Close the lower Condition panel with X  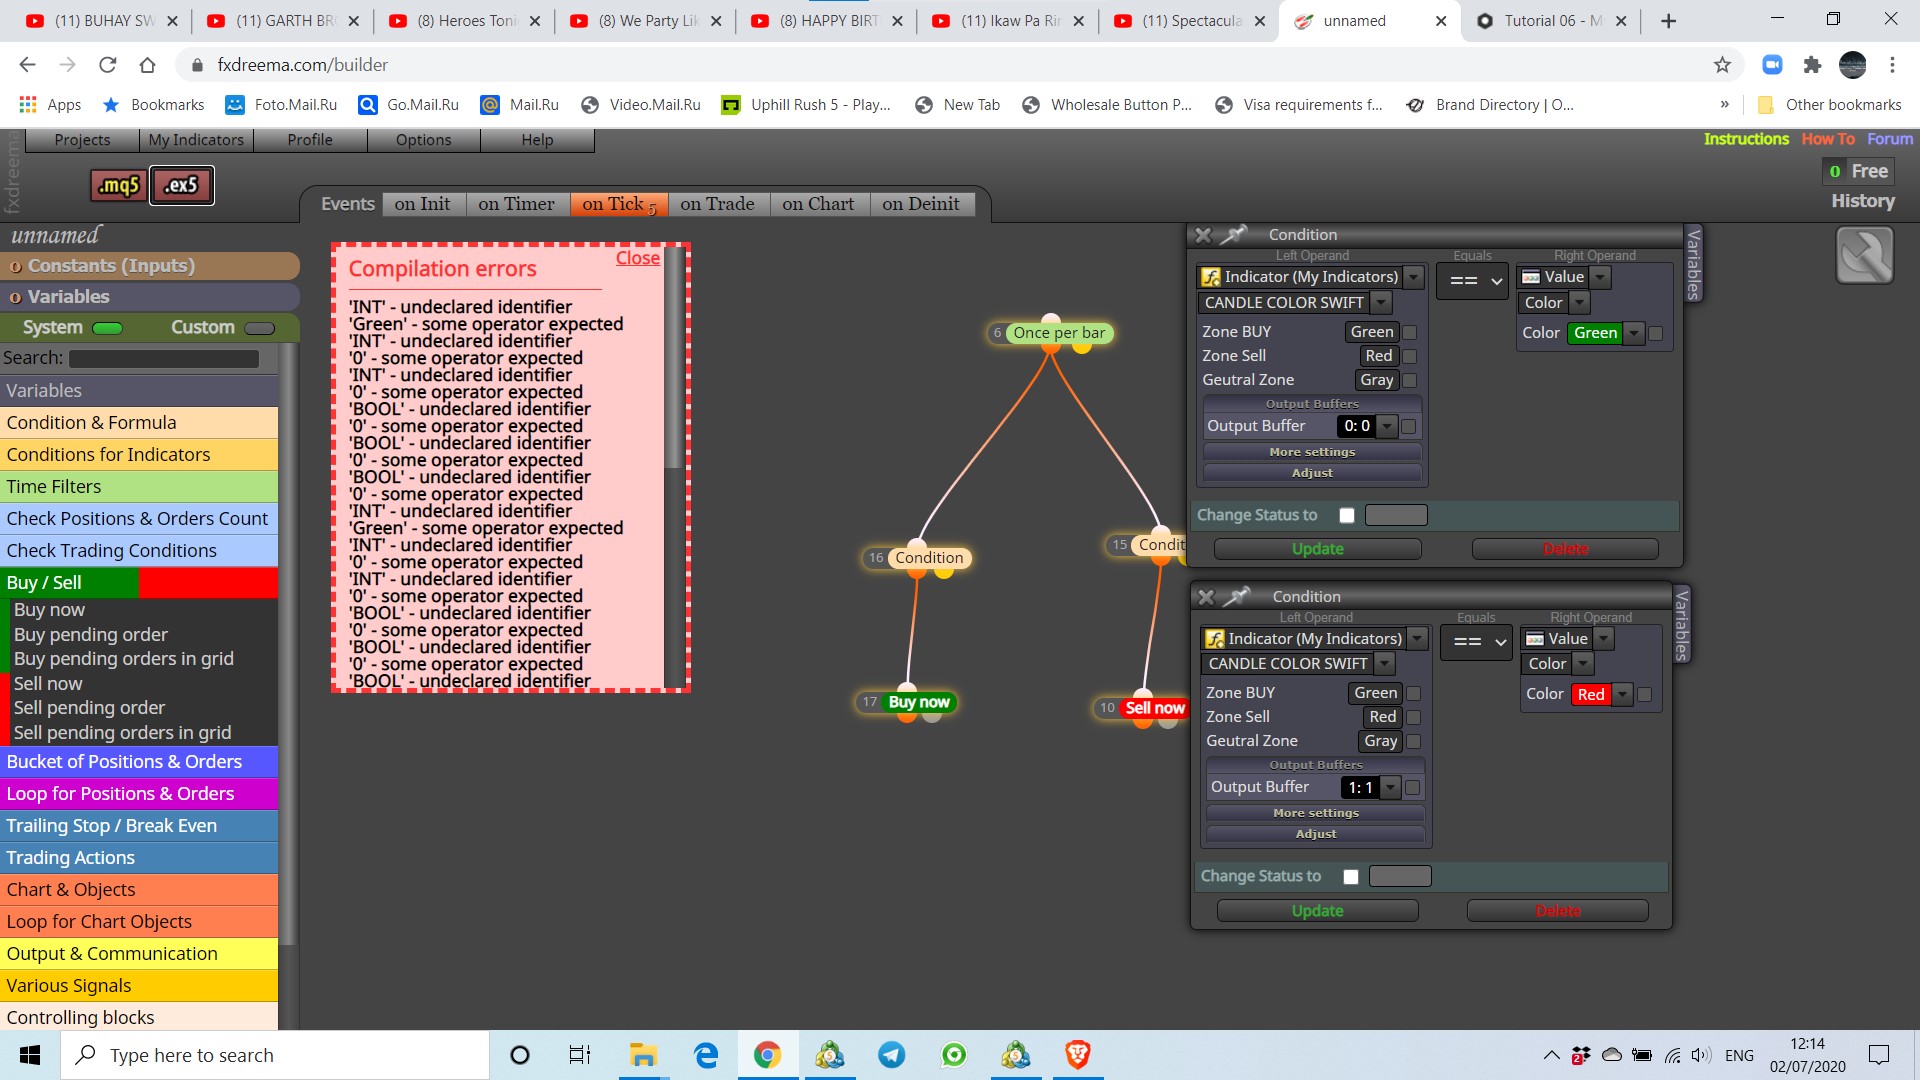1206,597
